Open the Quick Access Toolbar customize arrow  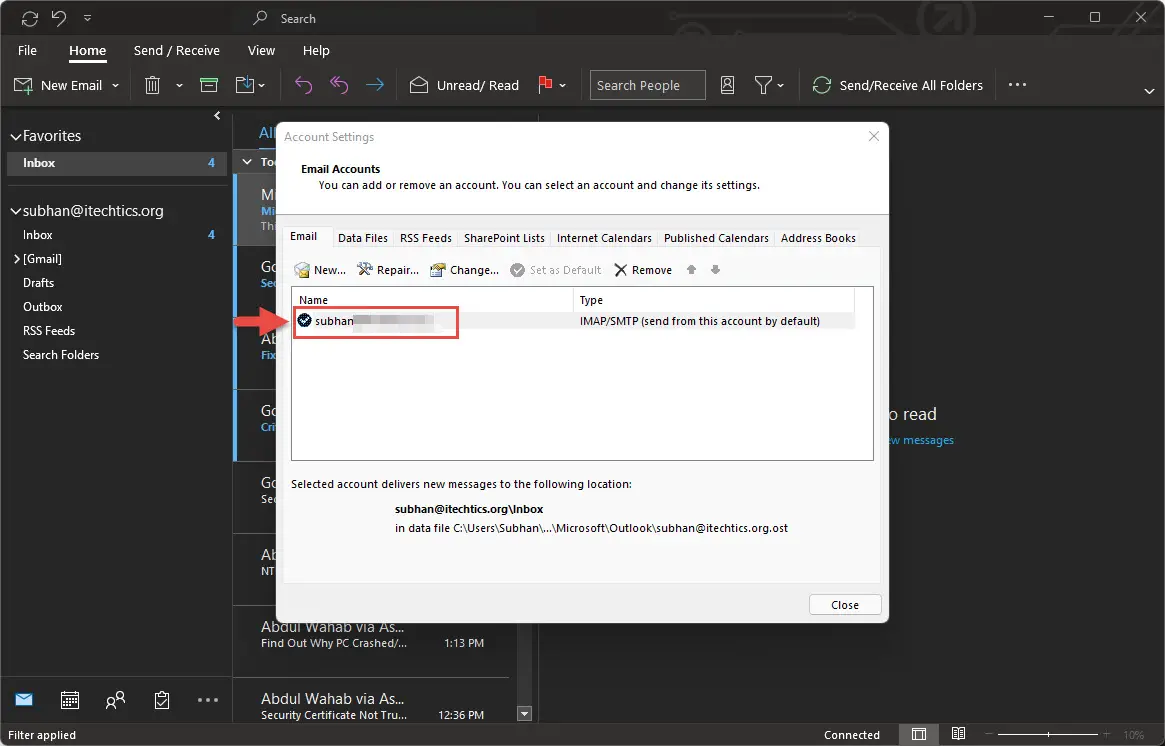tap(88, 18)
